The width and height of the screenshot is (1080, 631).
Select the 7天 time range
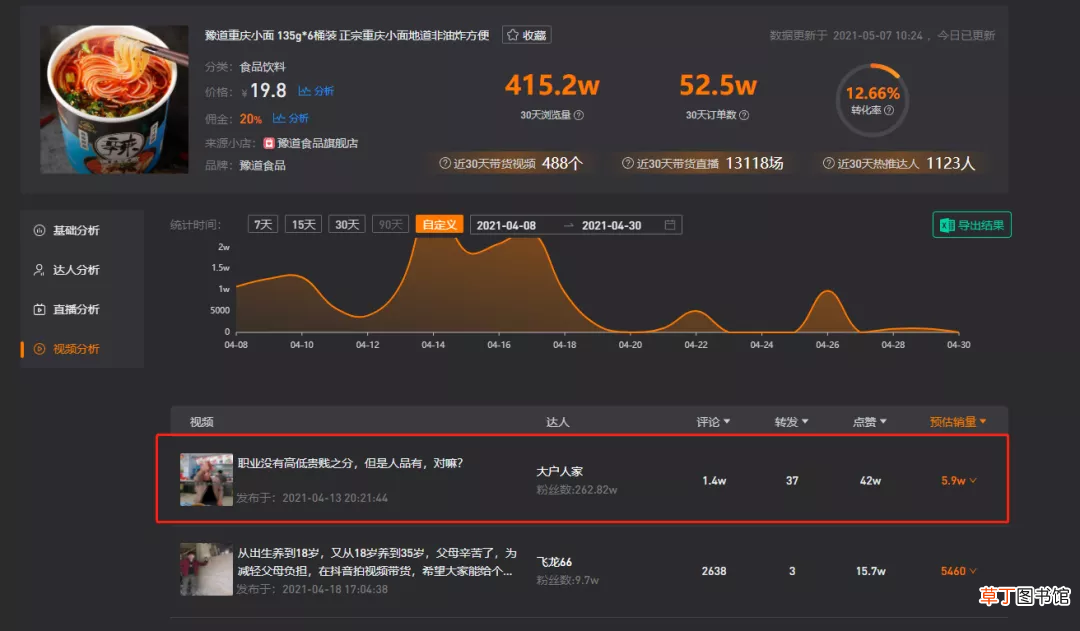[x=262, y=225]
